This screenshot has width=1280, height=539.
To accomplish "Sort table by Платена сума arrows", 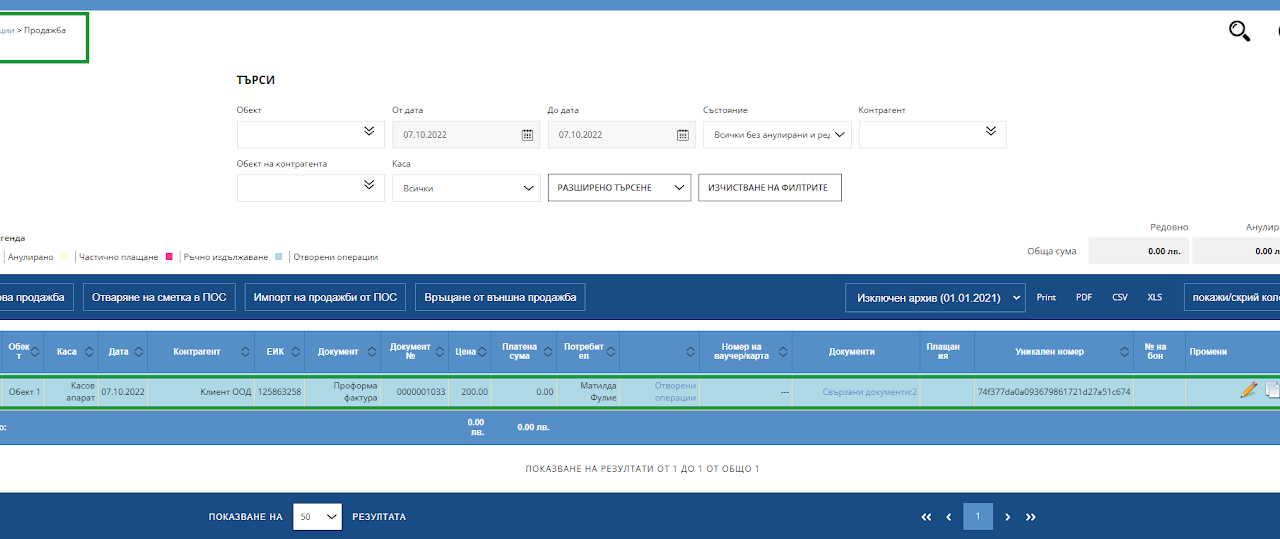I will pos(548,352).
